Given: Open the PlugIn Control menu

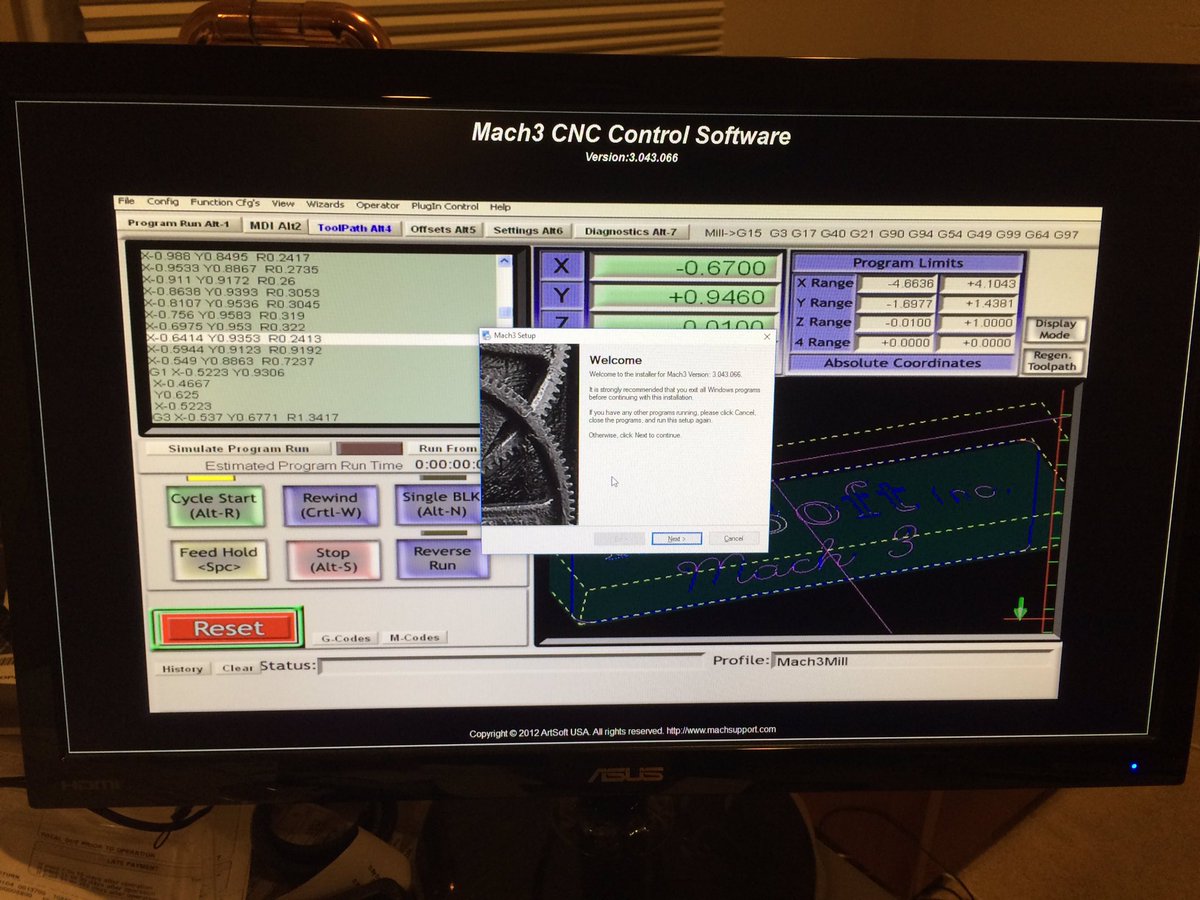Looking at the screenshot, I should 445,206.
